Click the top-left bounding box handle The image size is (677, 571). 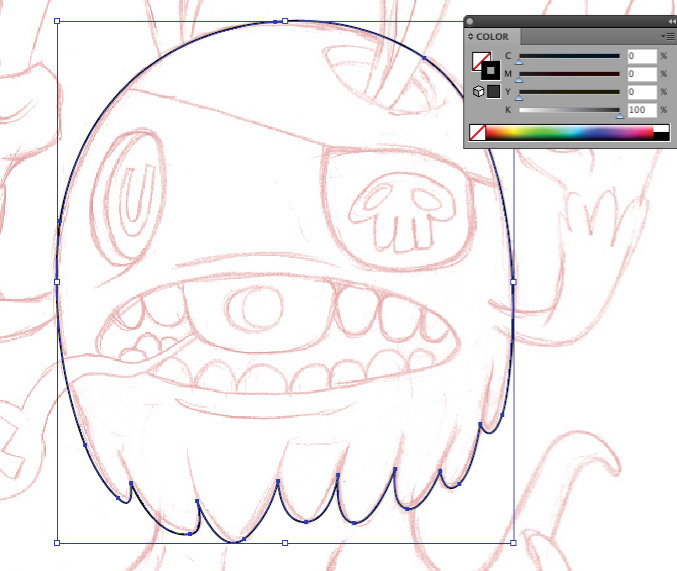[x=57, y=21]
